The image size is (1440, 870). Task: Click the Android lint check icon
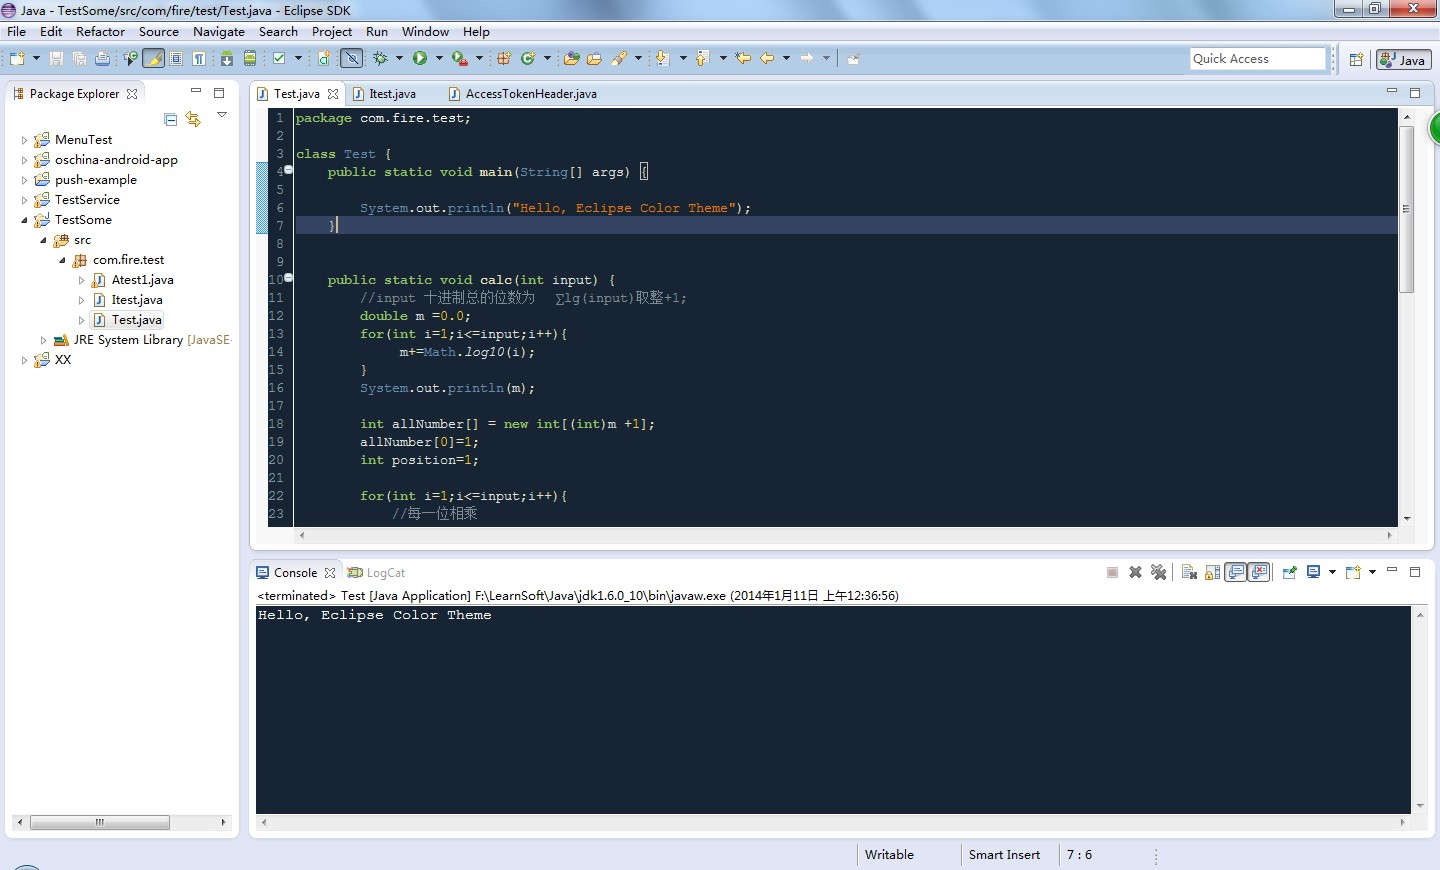pyautogui.click(x=279, y=58)
